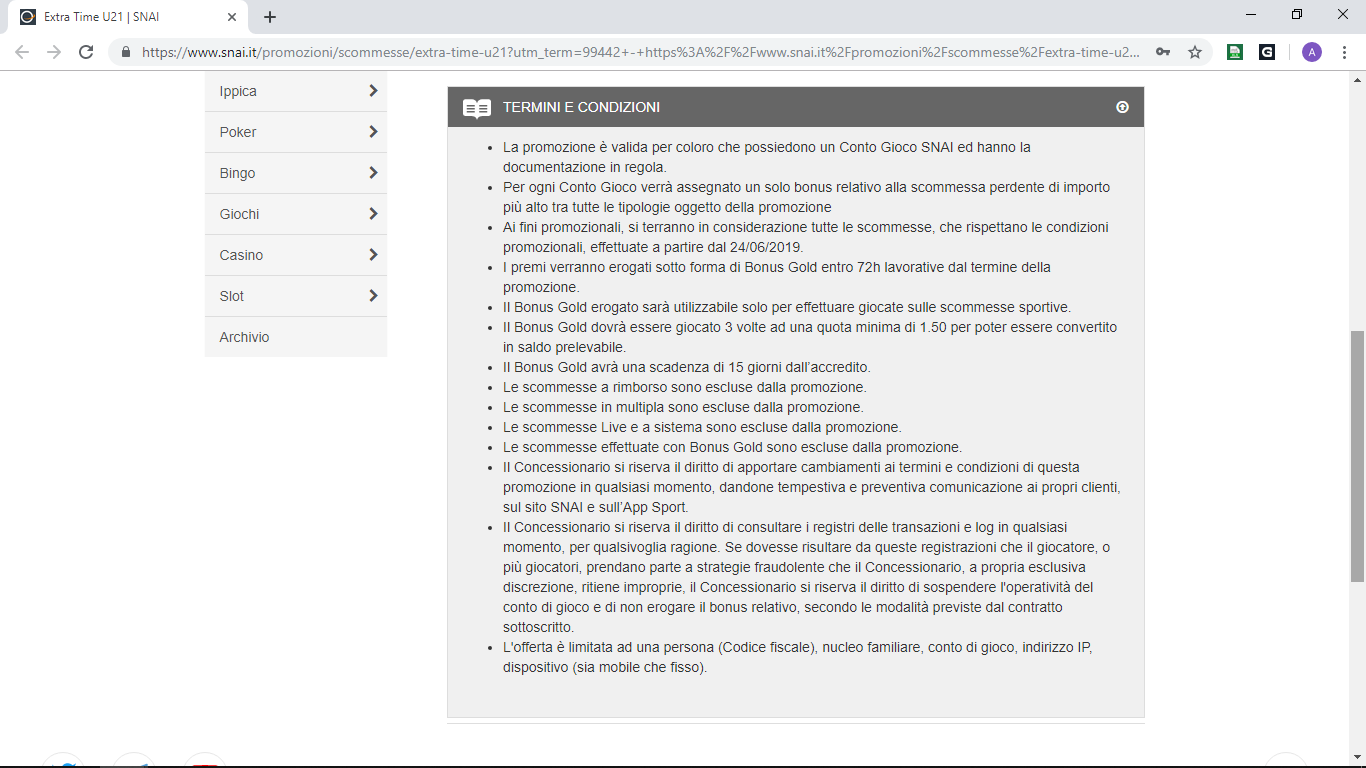Click the scrollbar up arrow
This screenshot has height=768, width=1366.
[x=1357, y=79]
